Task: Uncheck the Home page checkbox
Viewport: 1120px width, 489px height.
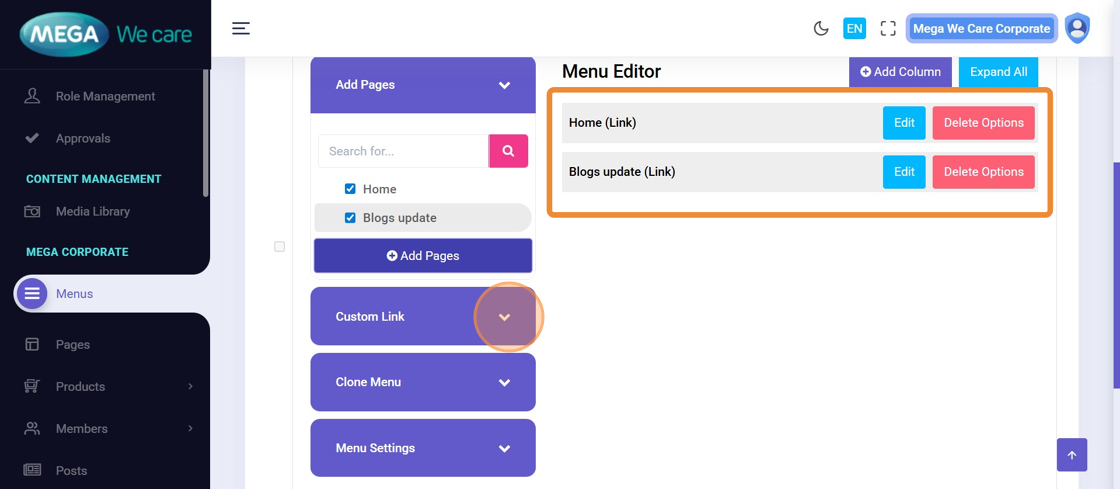Action: (350, 189)
